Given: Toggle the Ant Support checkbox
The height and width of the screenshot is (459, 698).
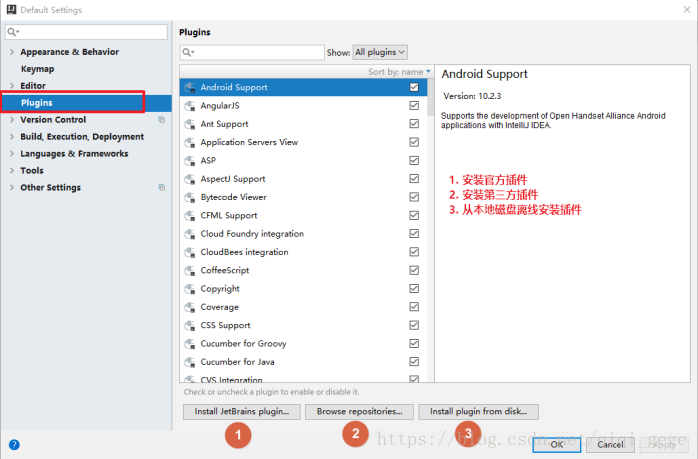Looking at the screenshot, I should point(414,124).
